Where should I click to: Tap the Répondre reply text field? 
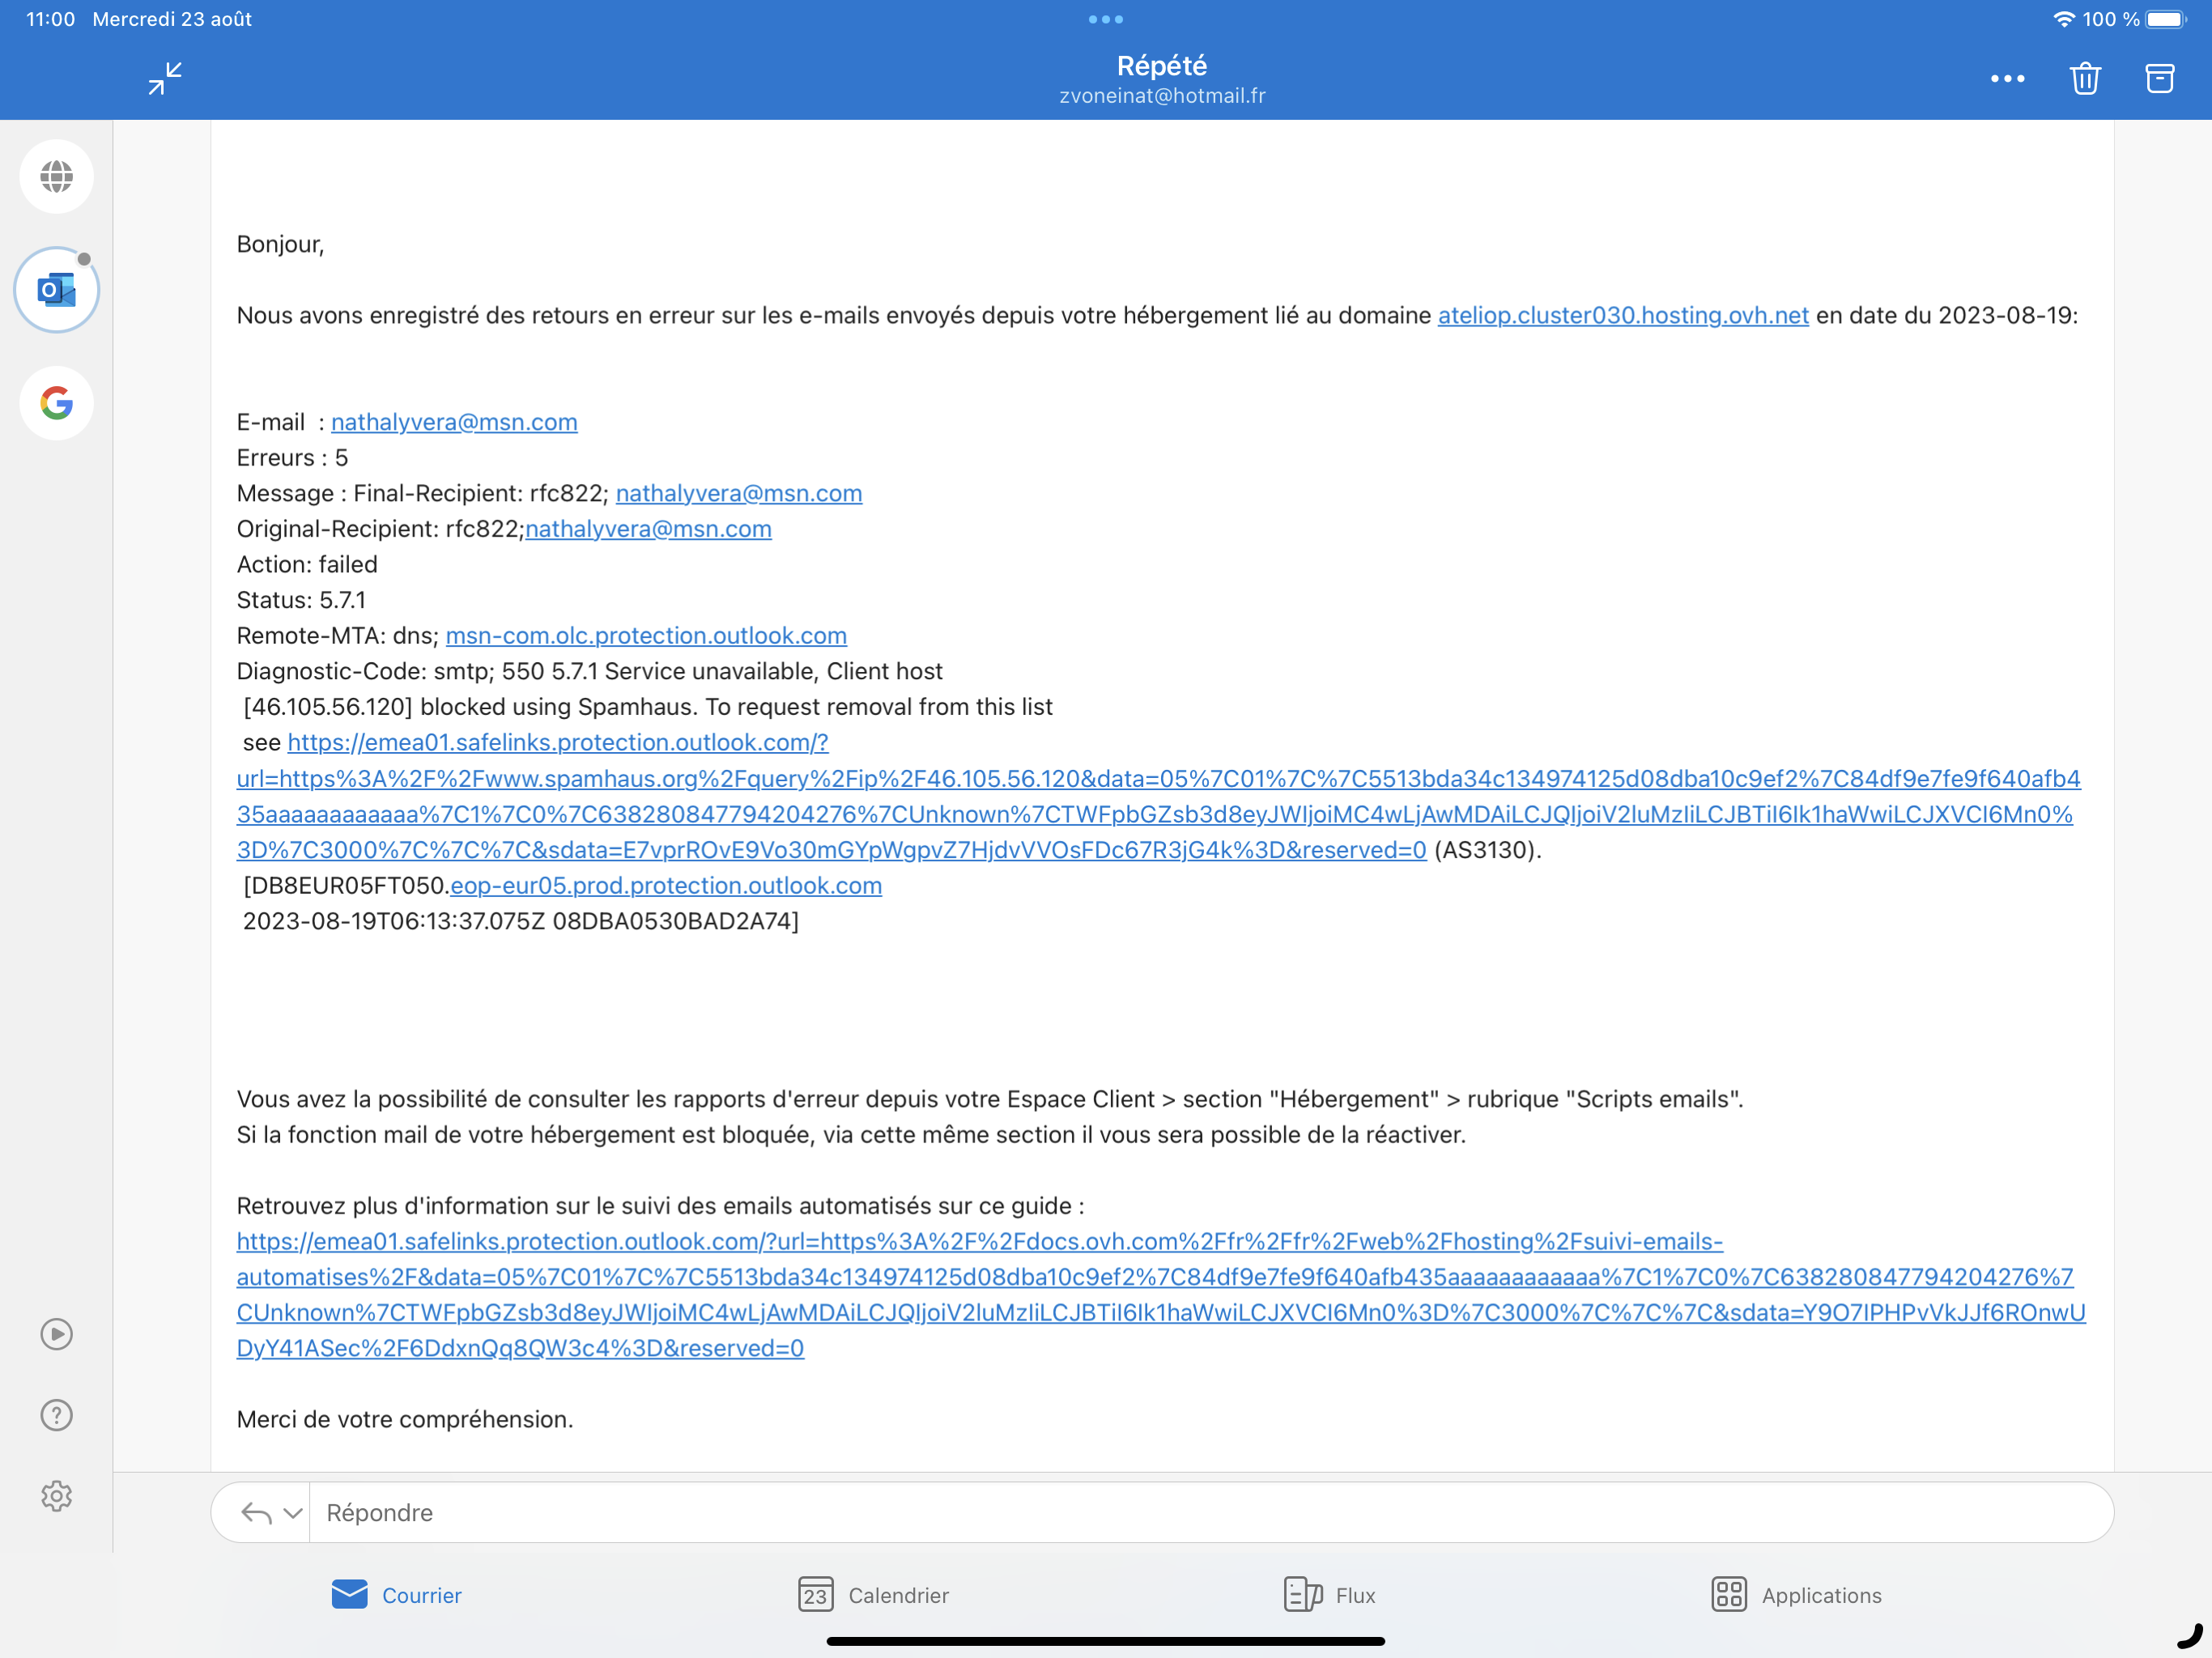point(1200,1513)
